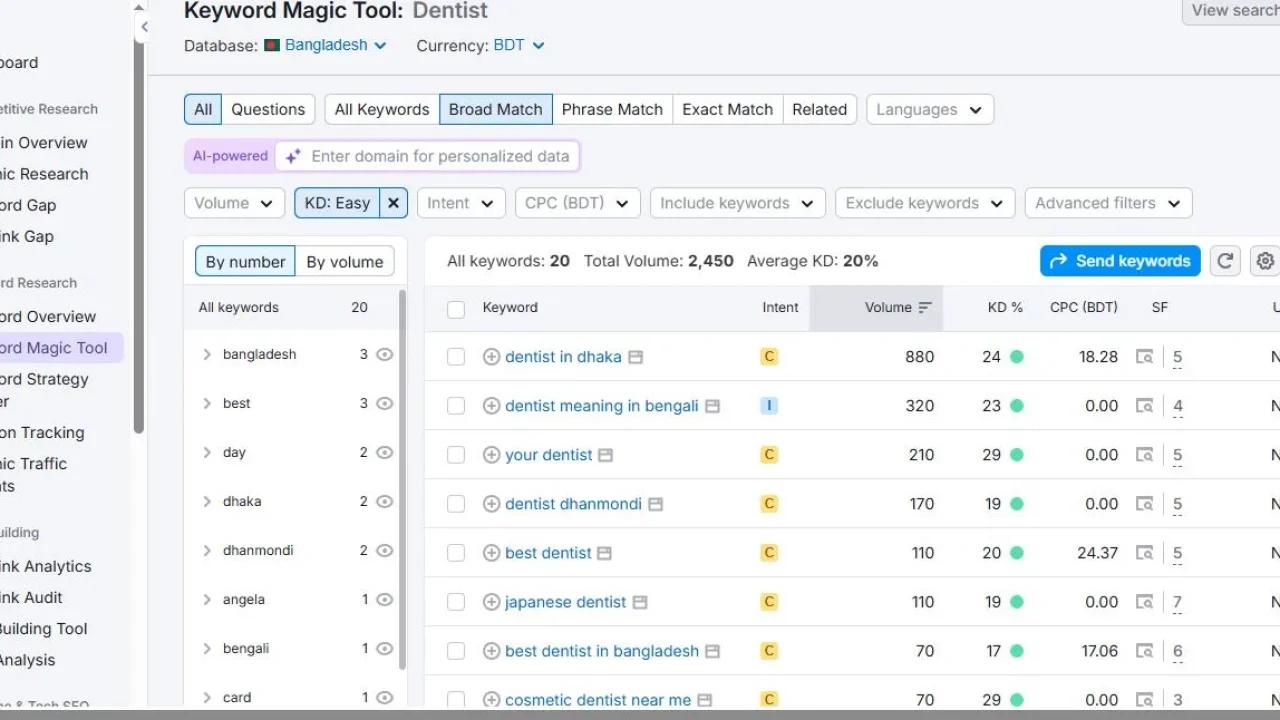Expand the "dhaka" keyword group
This screenshot has width=1280, height=720.
click(207, 501)
